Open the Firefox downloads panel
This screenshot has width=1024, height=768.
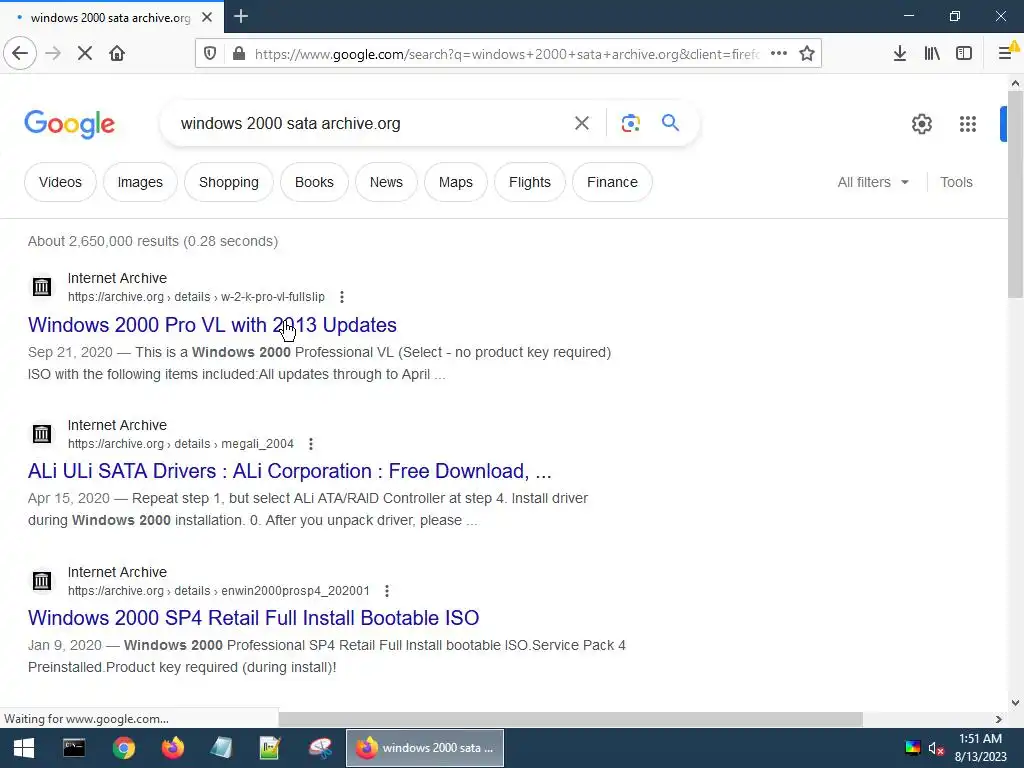900,54
